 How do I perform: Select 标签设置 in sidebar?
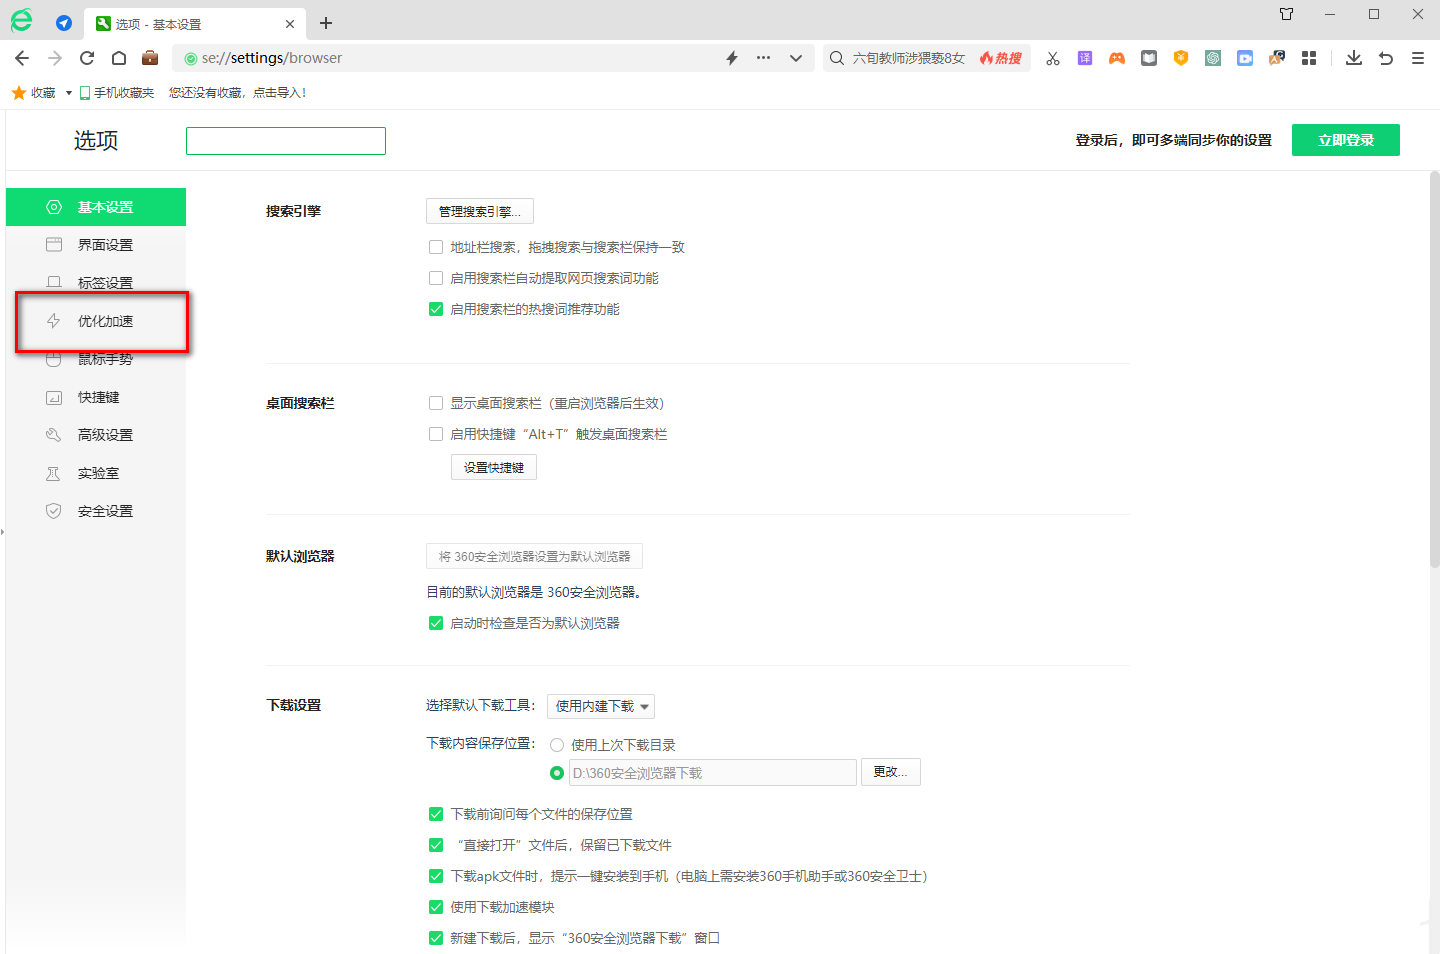coord(96,283)
